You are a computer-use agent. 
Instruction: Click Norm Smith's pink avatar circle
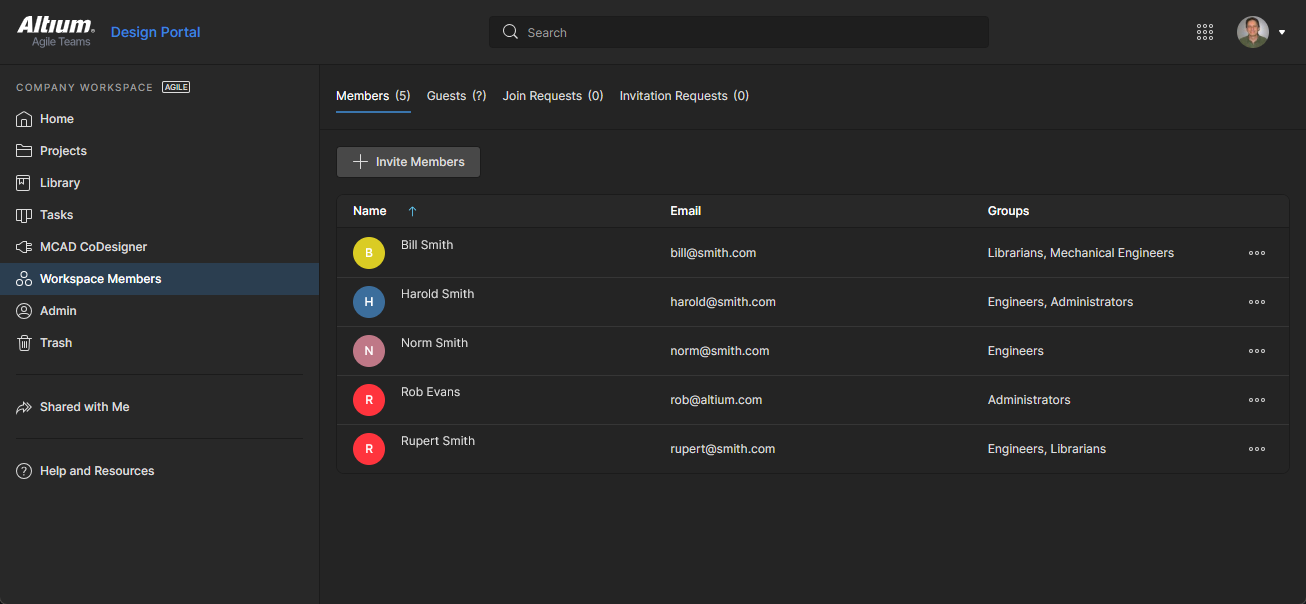tap(369, 351)
